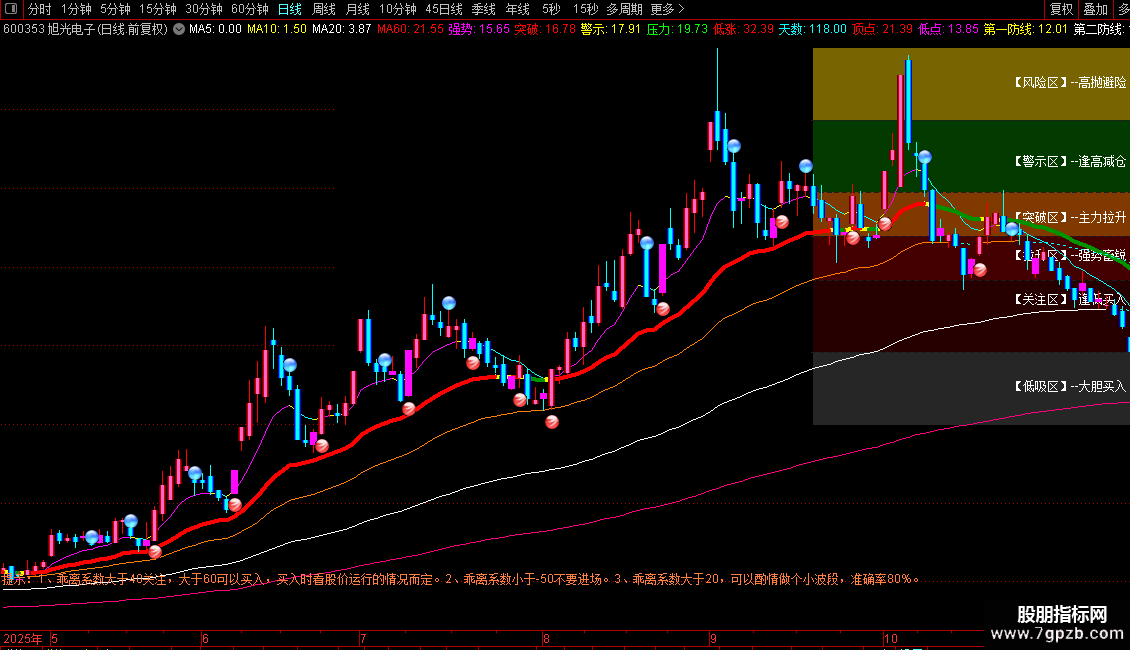
Task: Click month 7 on the time axis
Action: click(363, 638)
